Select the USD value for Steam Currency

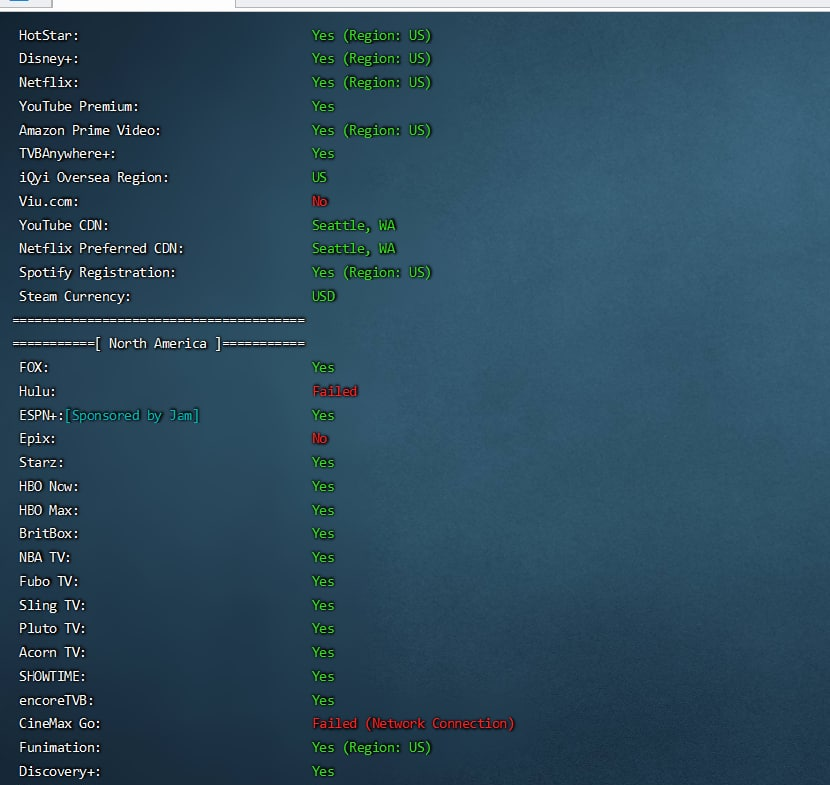323,296
